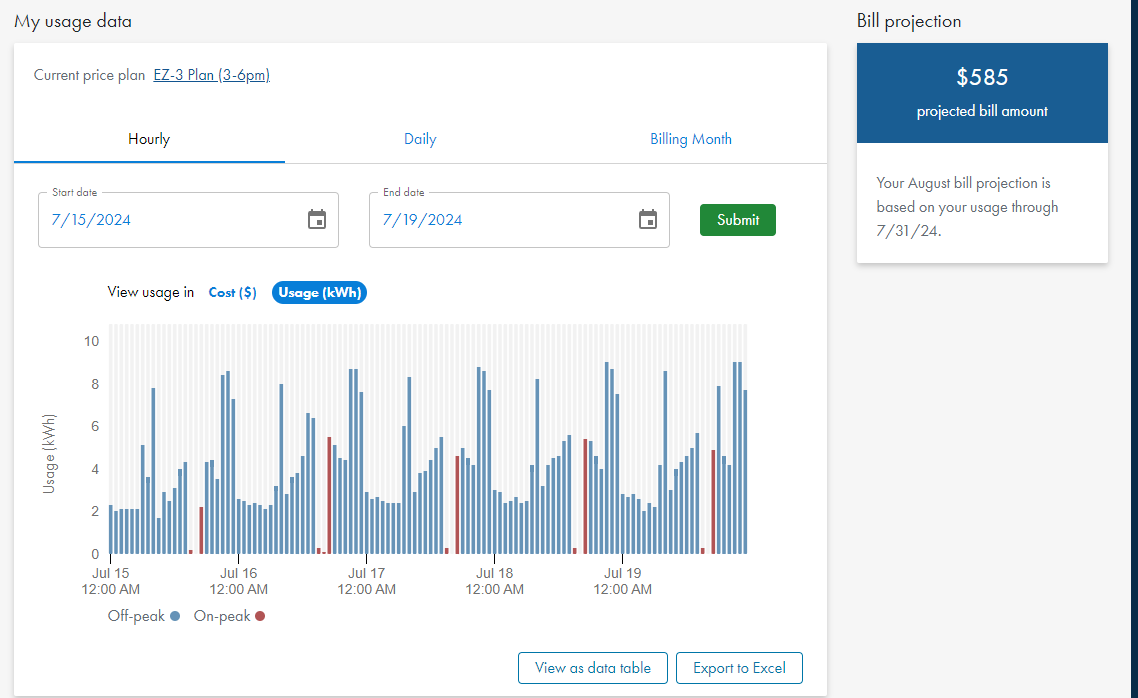1138x698 pixels.
Task: Toggle the Off-peak legend marker
Action: click(x=175, y=617)
